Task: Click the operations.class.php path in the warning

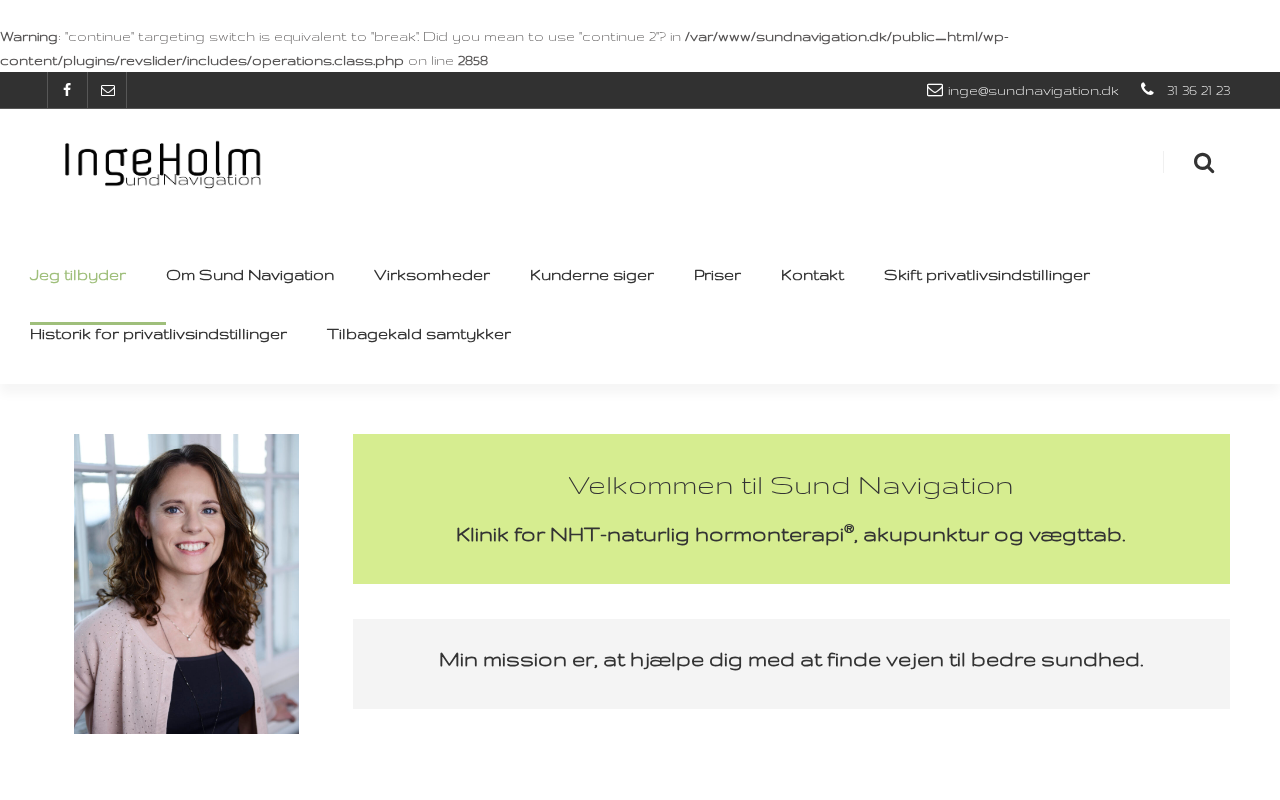Action: point(504,49)
